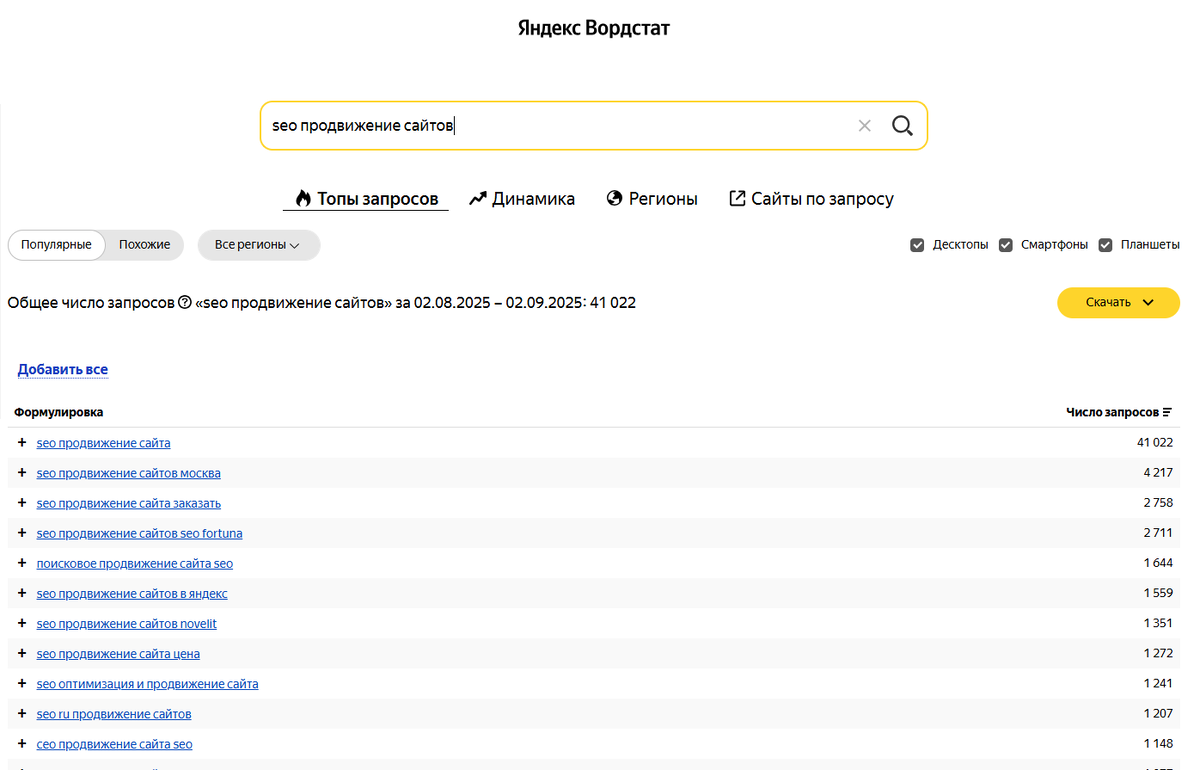1200x770 pixels.
Task: Switch to the Динамика tab
Action: [x=522, y=199]
